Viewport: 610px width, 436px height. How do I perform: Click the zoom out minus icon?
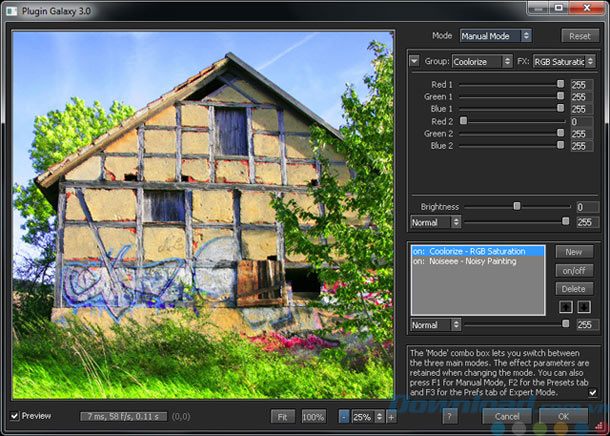[343, 416]
